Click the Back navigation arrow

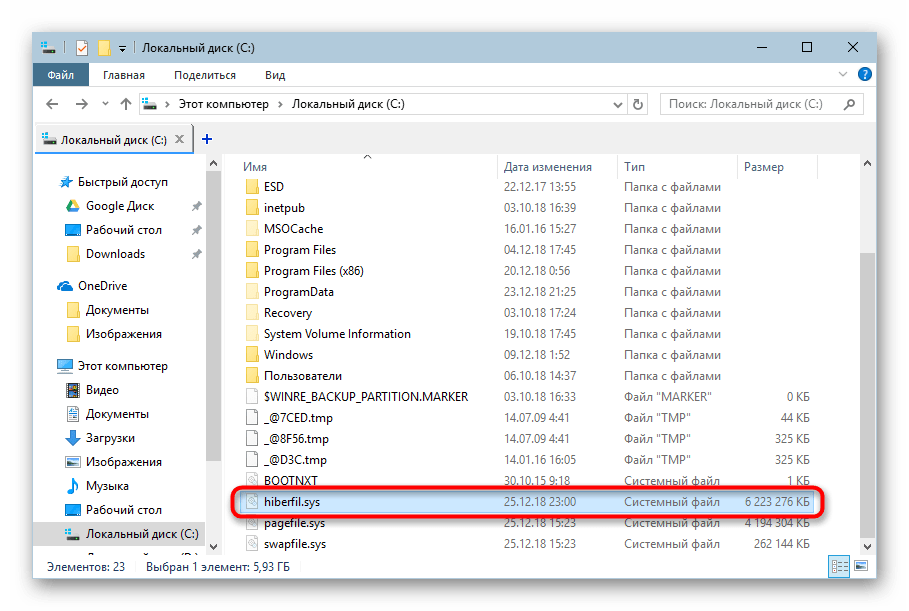(x=51, y=104)
